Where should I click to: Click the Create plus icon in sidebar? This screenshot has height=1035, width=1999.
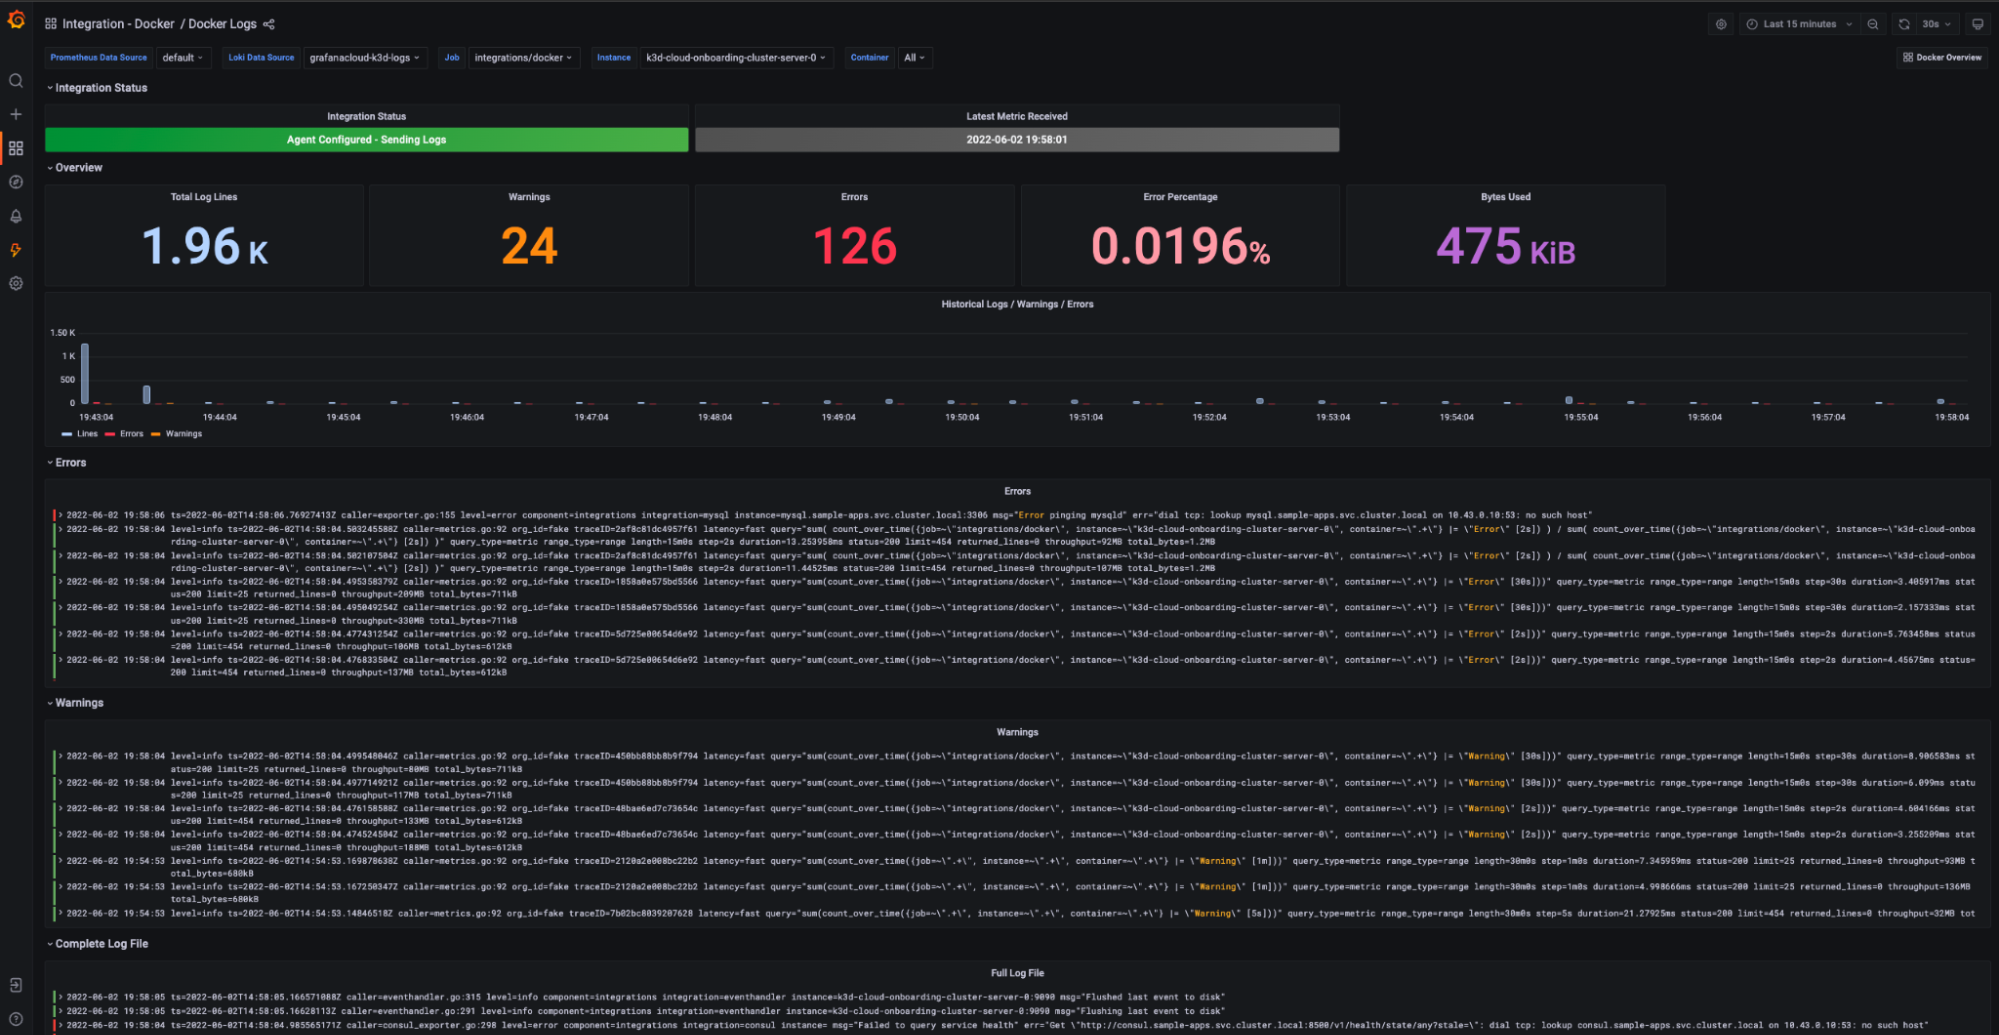click(16, 114)
